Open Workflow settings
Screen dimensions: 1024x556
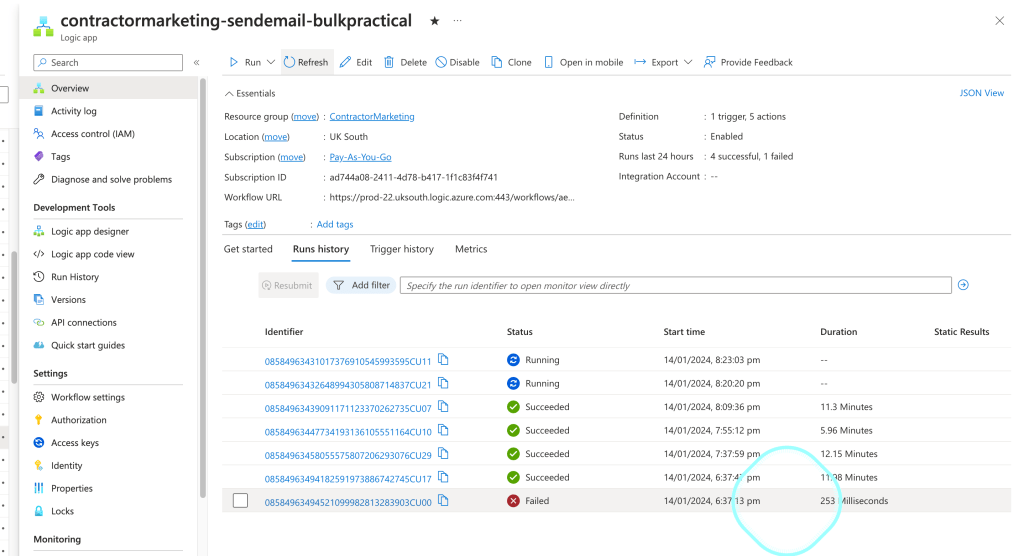point(88,397)
